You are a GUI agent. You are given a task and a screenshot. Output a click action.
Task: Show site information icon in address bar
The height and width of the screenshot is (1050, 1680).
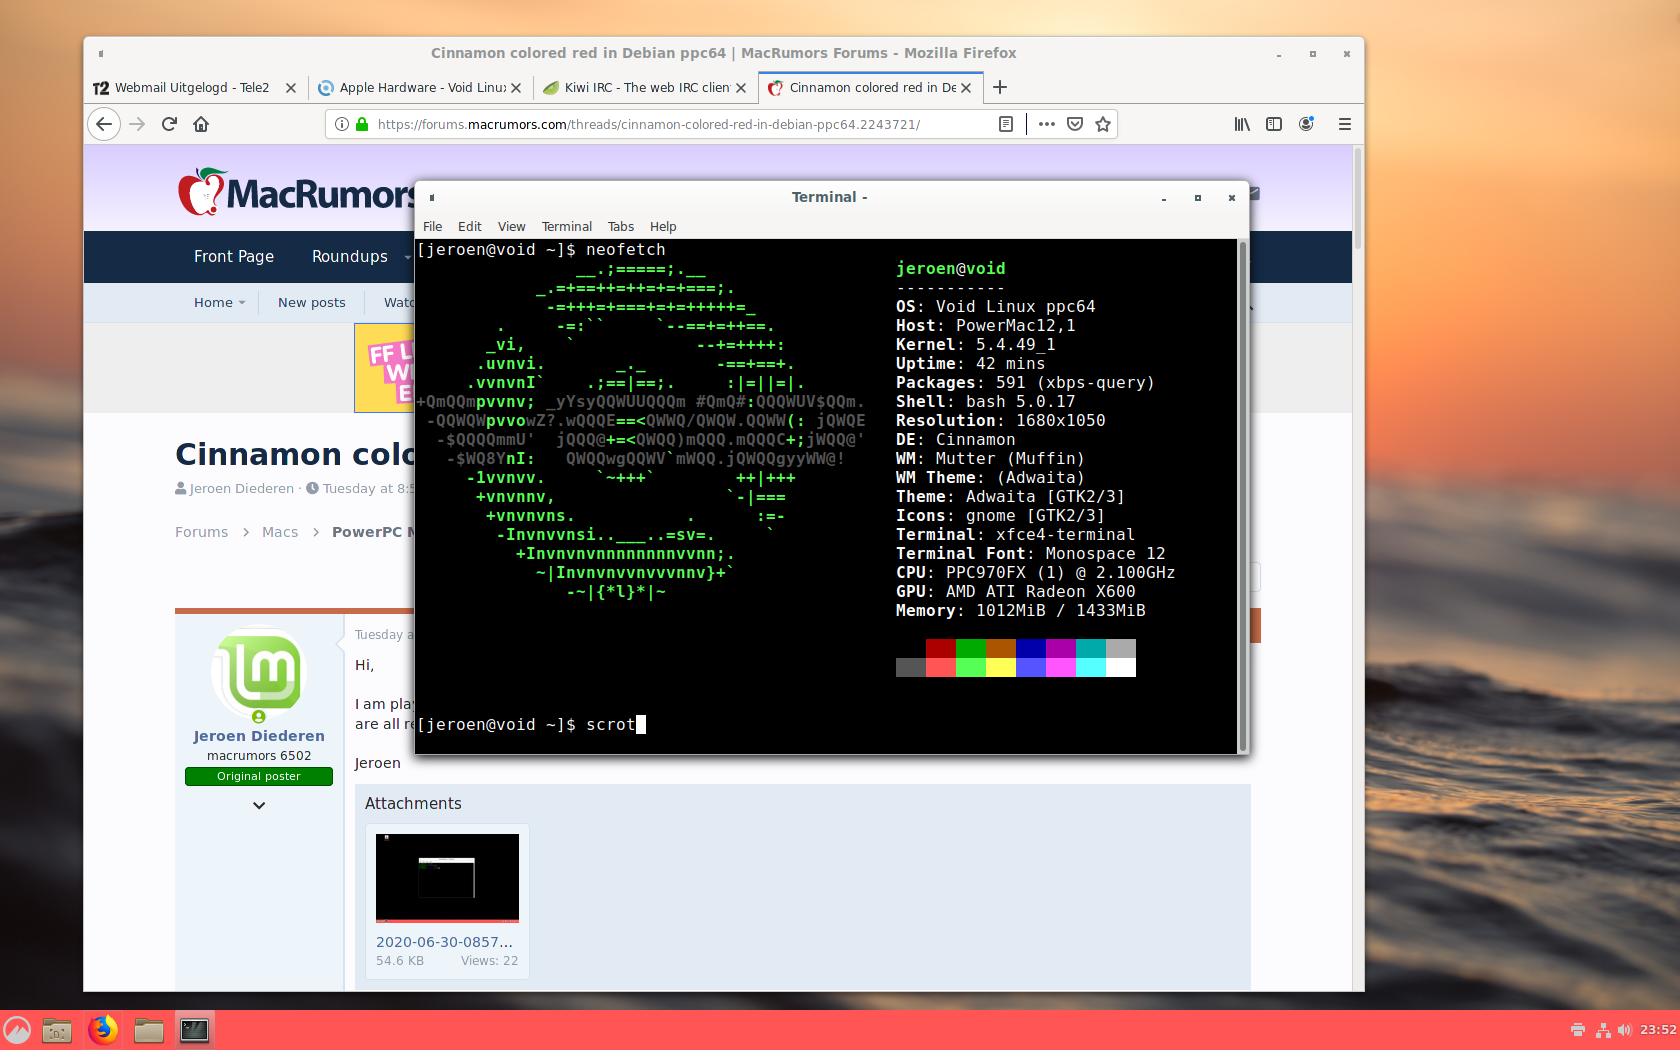click(342, 124)
